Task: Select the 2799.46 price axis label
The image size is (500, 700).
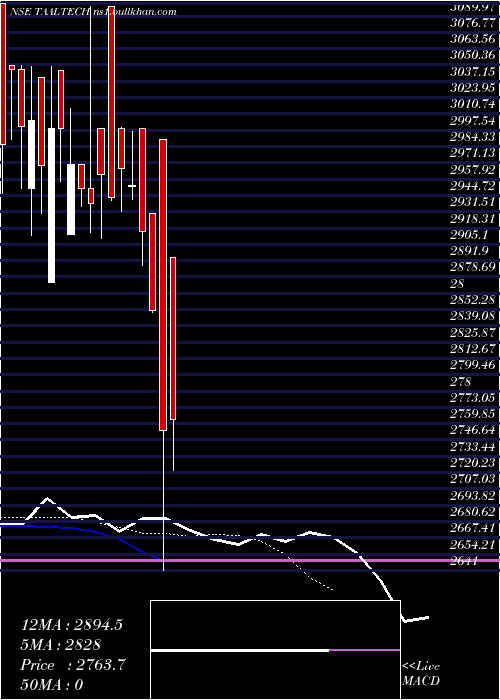Action: coord(472,365)
